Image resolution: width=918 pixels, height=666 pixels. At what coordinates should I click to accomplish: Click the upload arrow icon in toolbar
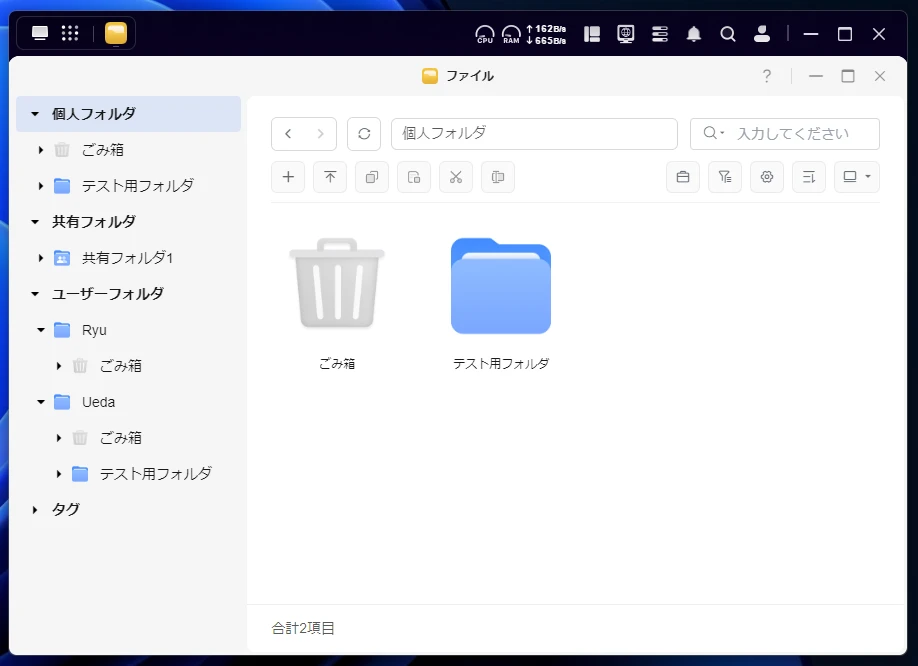tap(330, 177)
